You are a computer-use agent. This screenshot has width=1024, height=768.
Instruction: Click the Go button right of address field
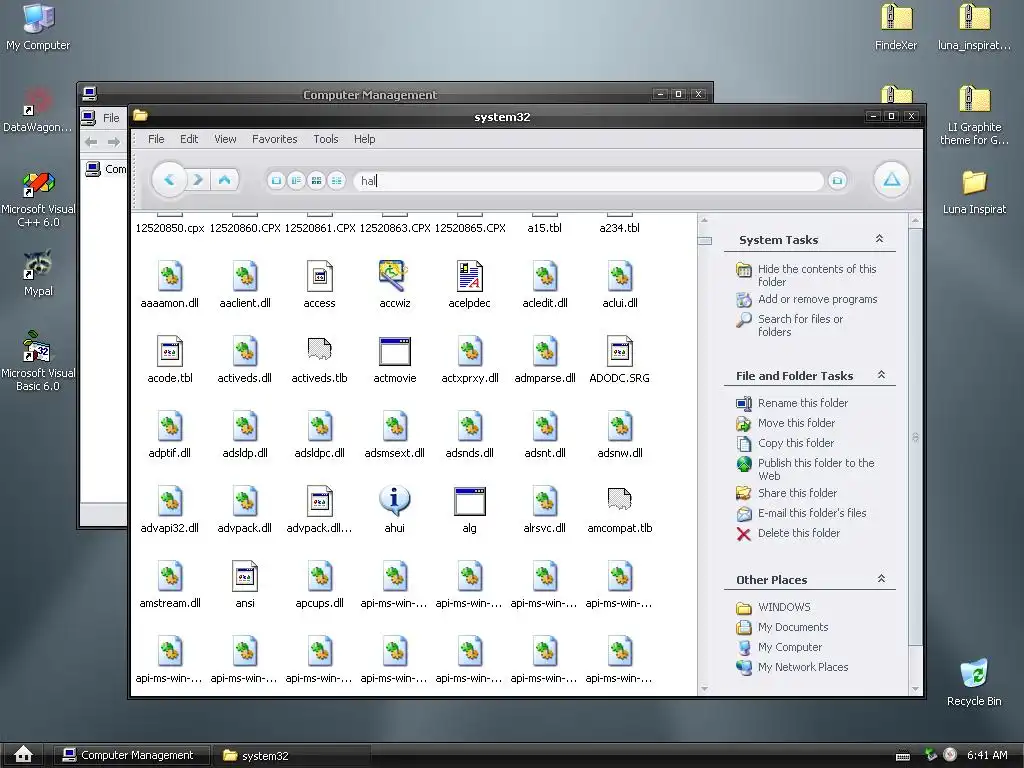(x=837, y=180)
